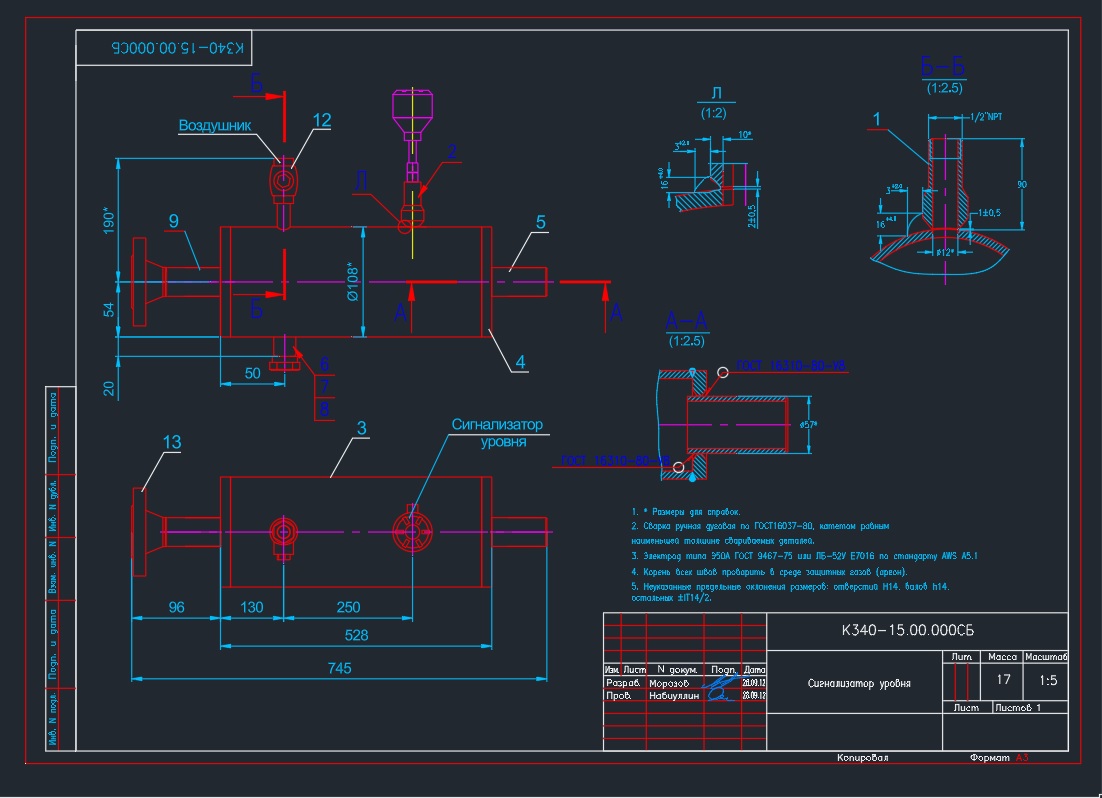Select the "Формат А3" text
Viewport: 1102px width, 798px height.
998,758
